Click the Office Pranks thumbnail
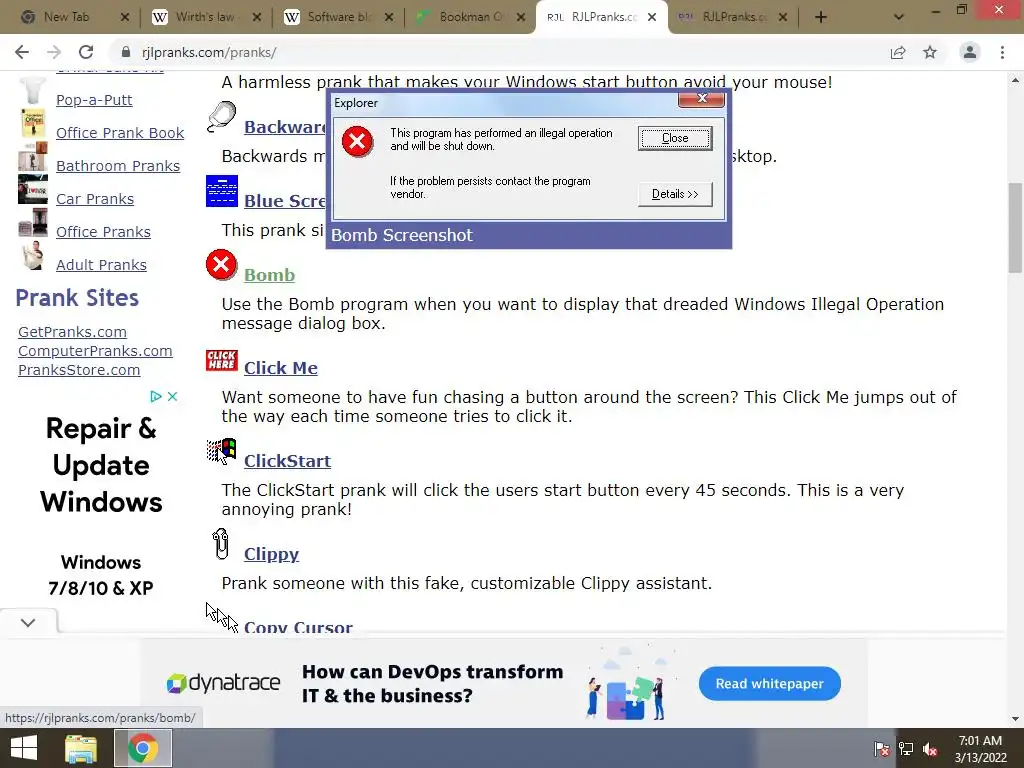The image size is (1024, 768). [x=32, y=223]
